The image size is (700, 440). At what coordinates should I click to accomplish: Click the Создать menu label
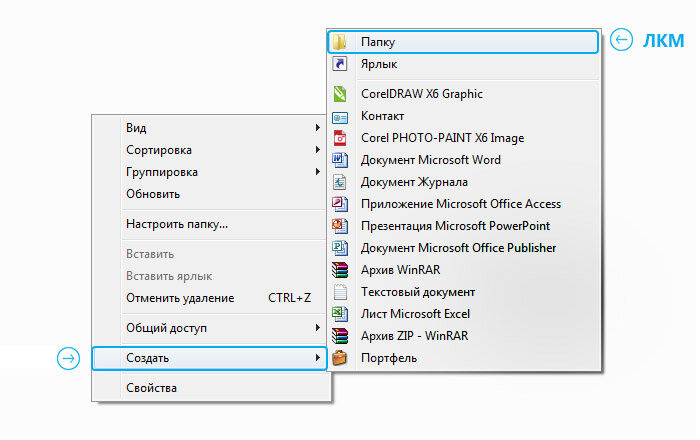click(147, 358)
